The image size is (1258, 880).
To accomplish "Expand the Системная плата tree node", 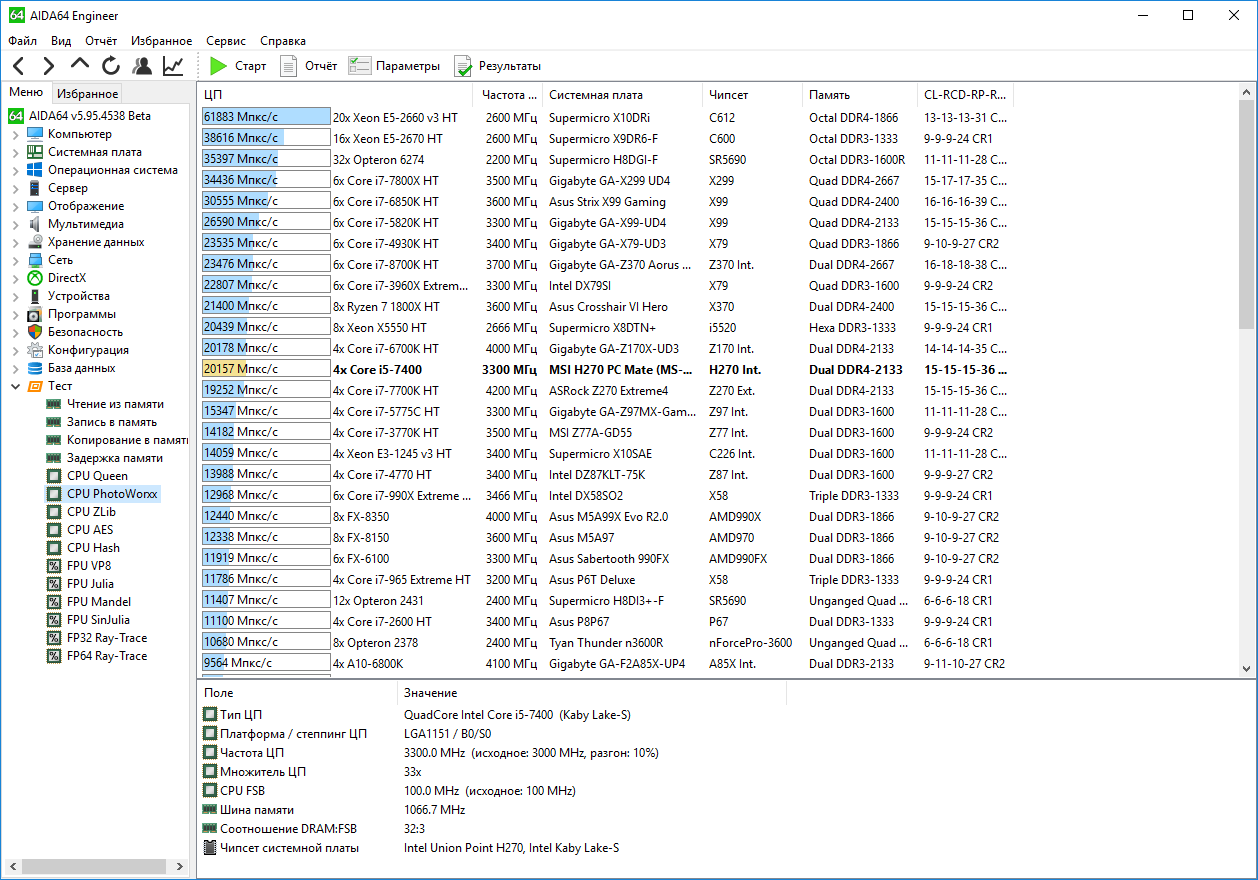I will 15,152.
